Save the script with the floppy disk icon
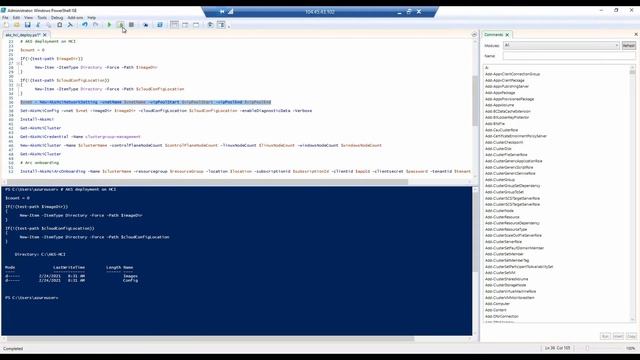This screenshot has height=360, width=640. tap(27, 25)
